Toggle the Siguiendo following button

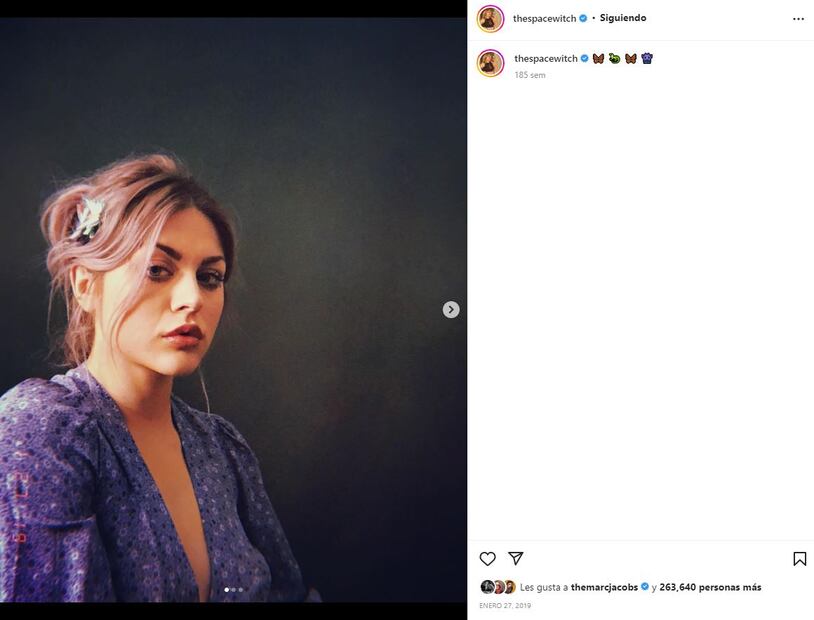(x=623, y=18)
